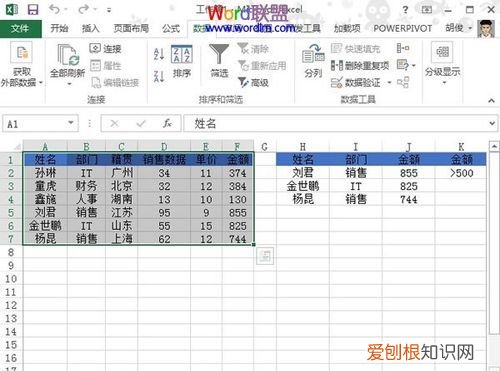The image size is (500, 371).
Task: Click the what-if analysis icon
Action: [403, 65]
